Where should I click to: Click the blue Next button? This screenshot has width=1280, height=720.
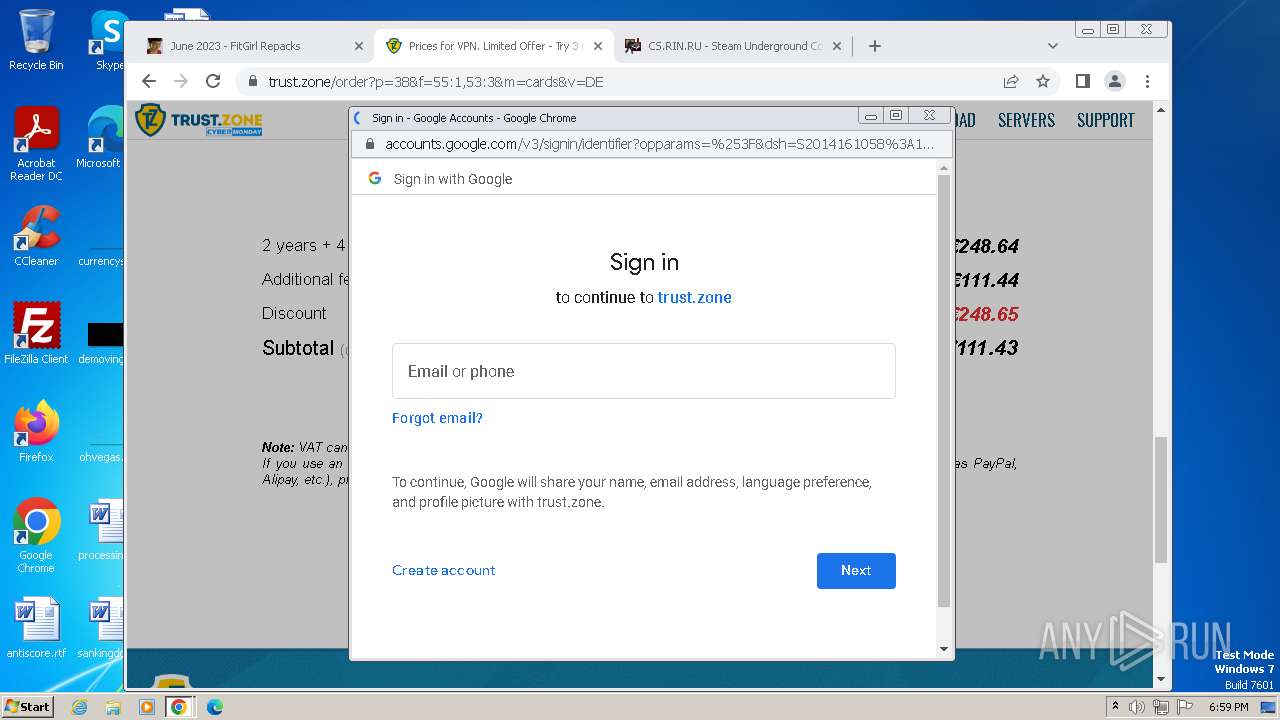tap(856, 570)
